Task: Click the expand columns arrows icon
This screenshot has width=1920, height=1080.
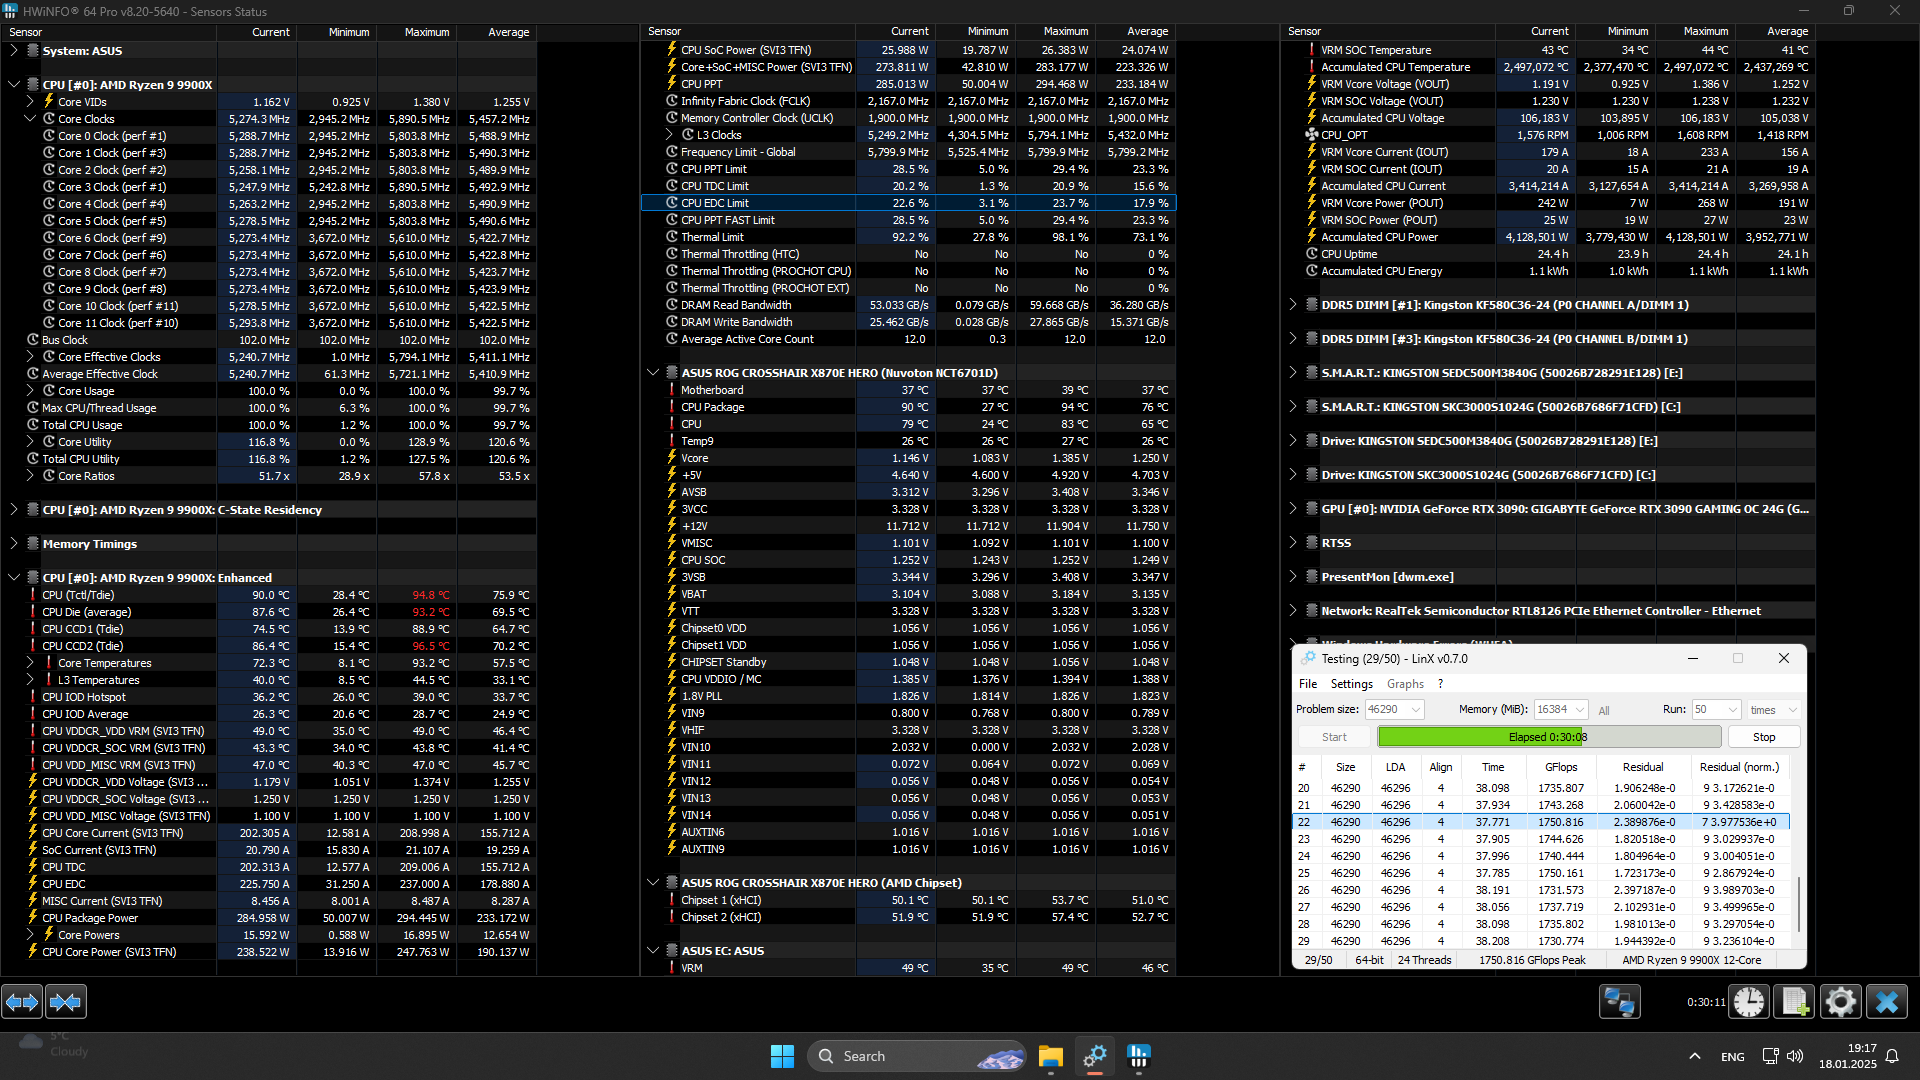Action: (x=22, y=1001)
